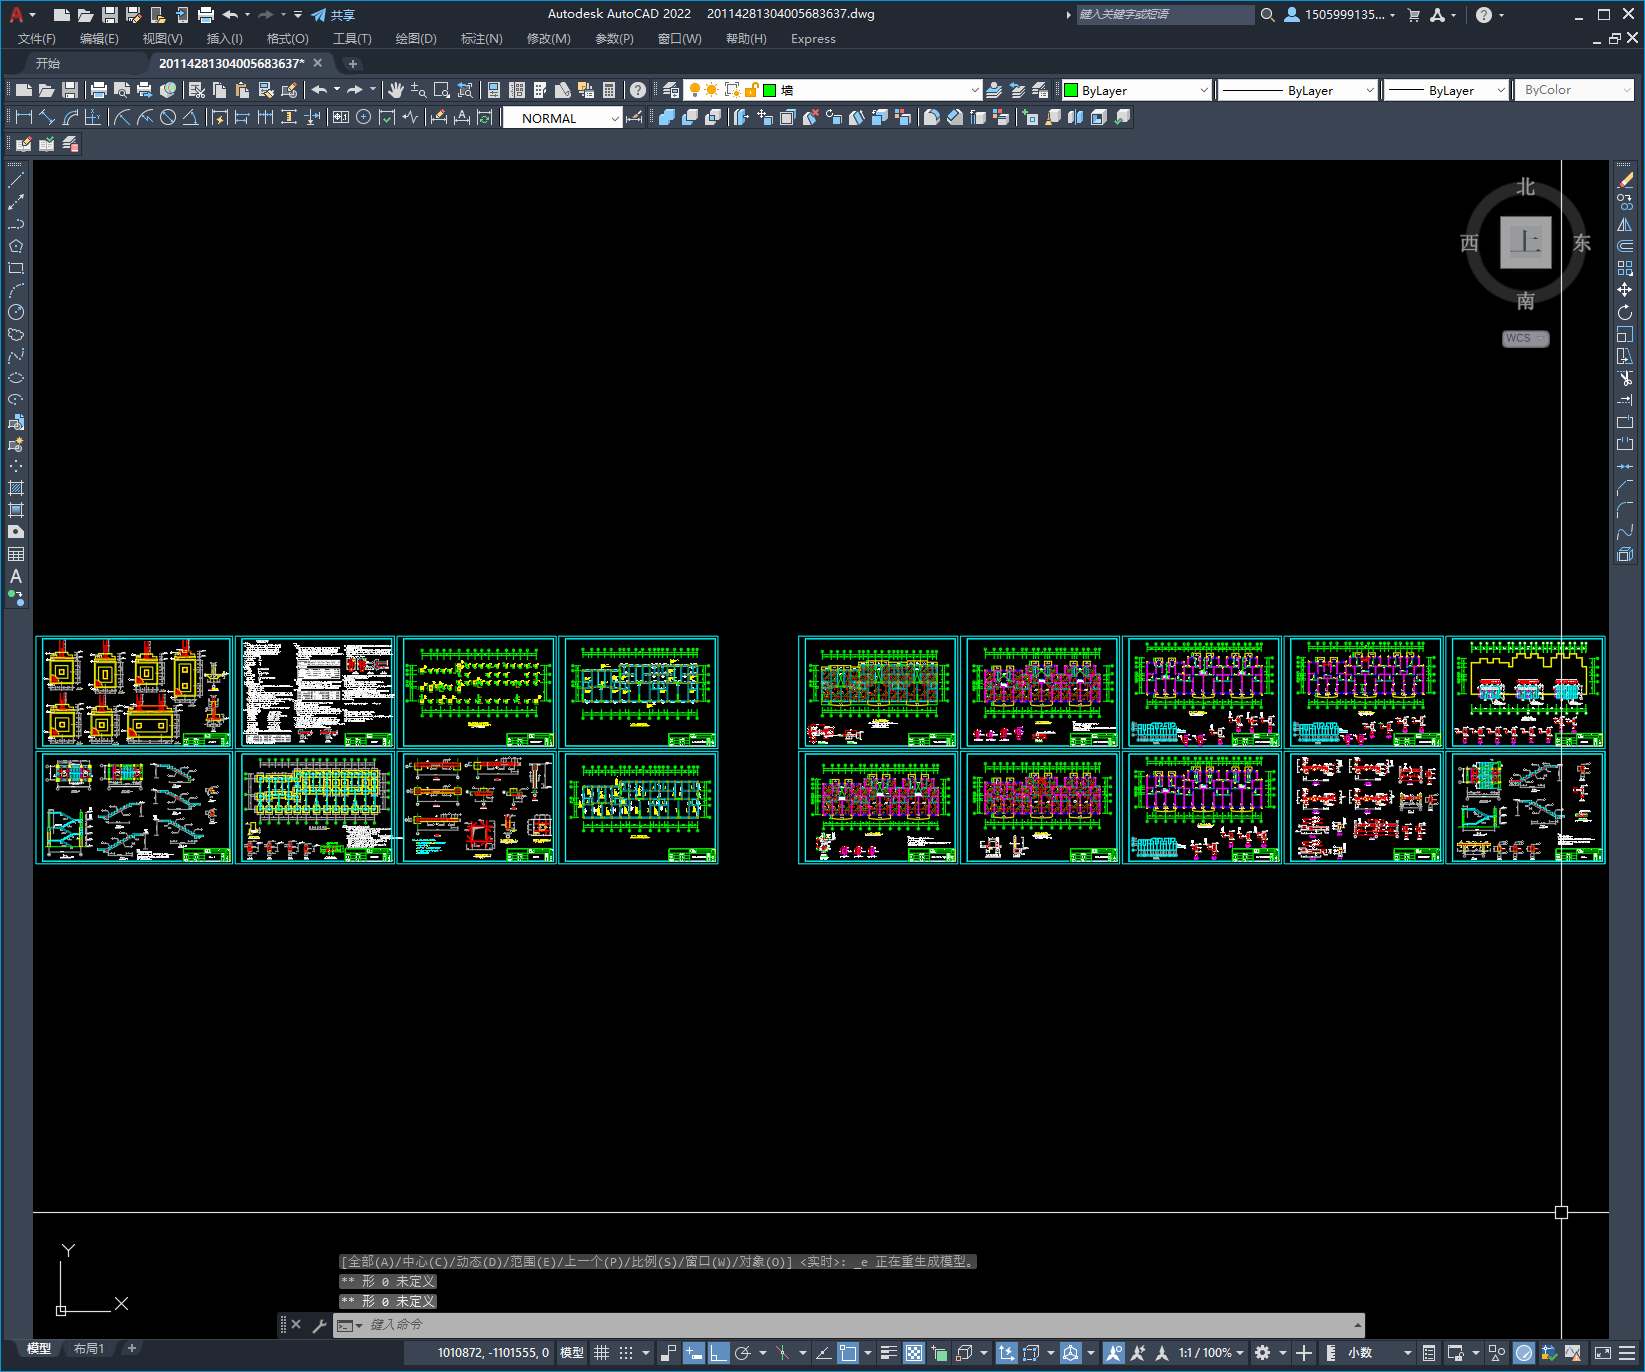This screenshot has height=1372, width=1645.
Task: Click the Dimension Update icon
Action: (x=485, y=117)
